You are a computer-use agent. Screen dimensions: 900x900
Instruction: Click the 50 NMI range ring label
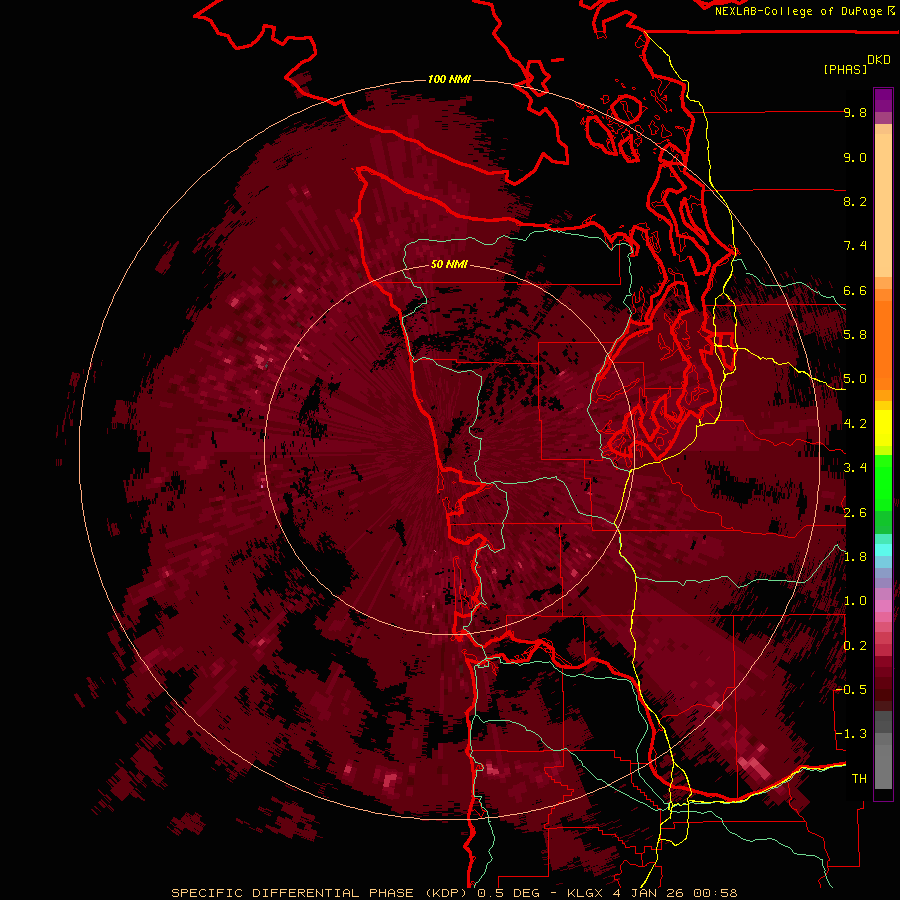449,264
